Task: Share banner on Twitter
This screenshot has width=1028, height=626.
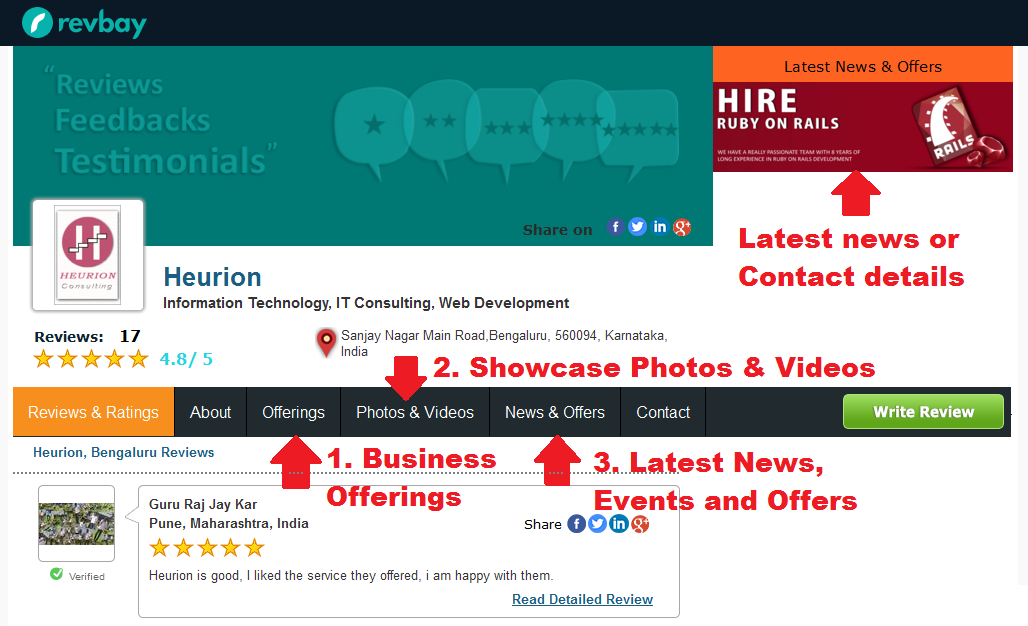Action: [x=637, y=227]
